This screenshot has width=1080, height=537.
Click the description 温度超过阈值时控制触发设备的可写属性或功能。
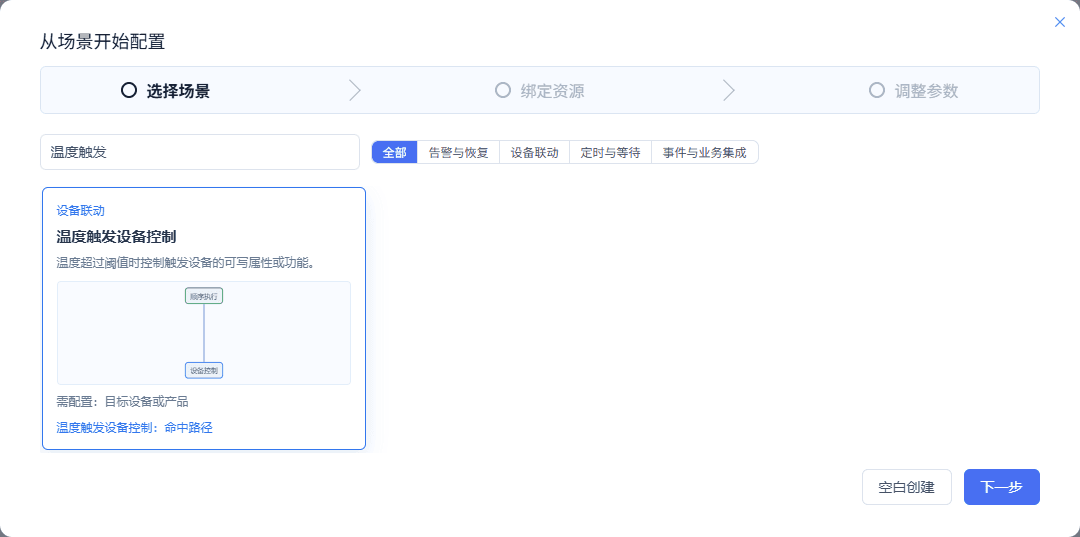coord(186,262)
